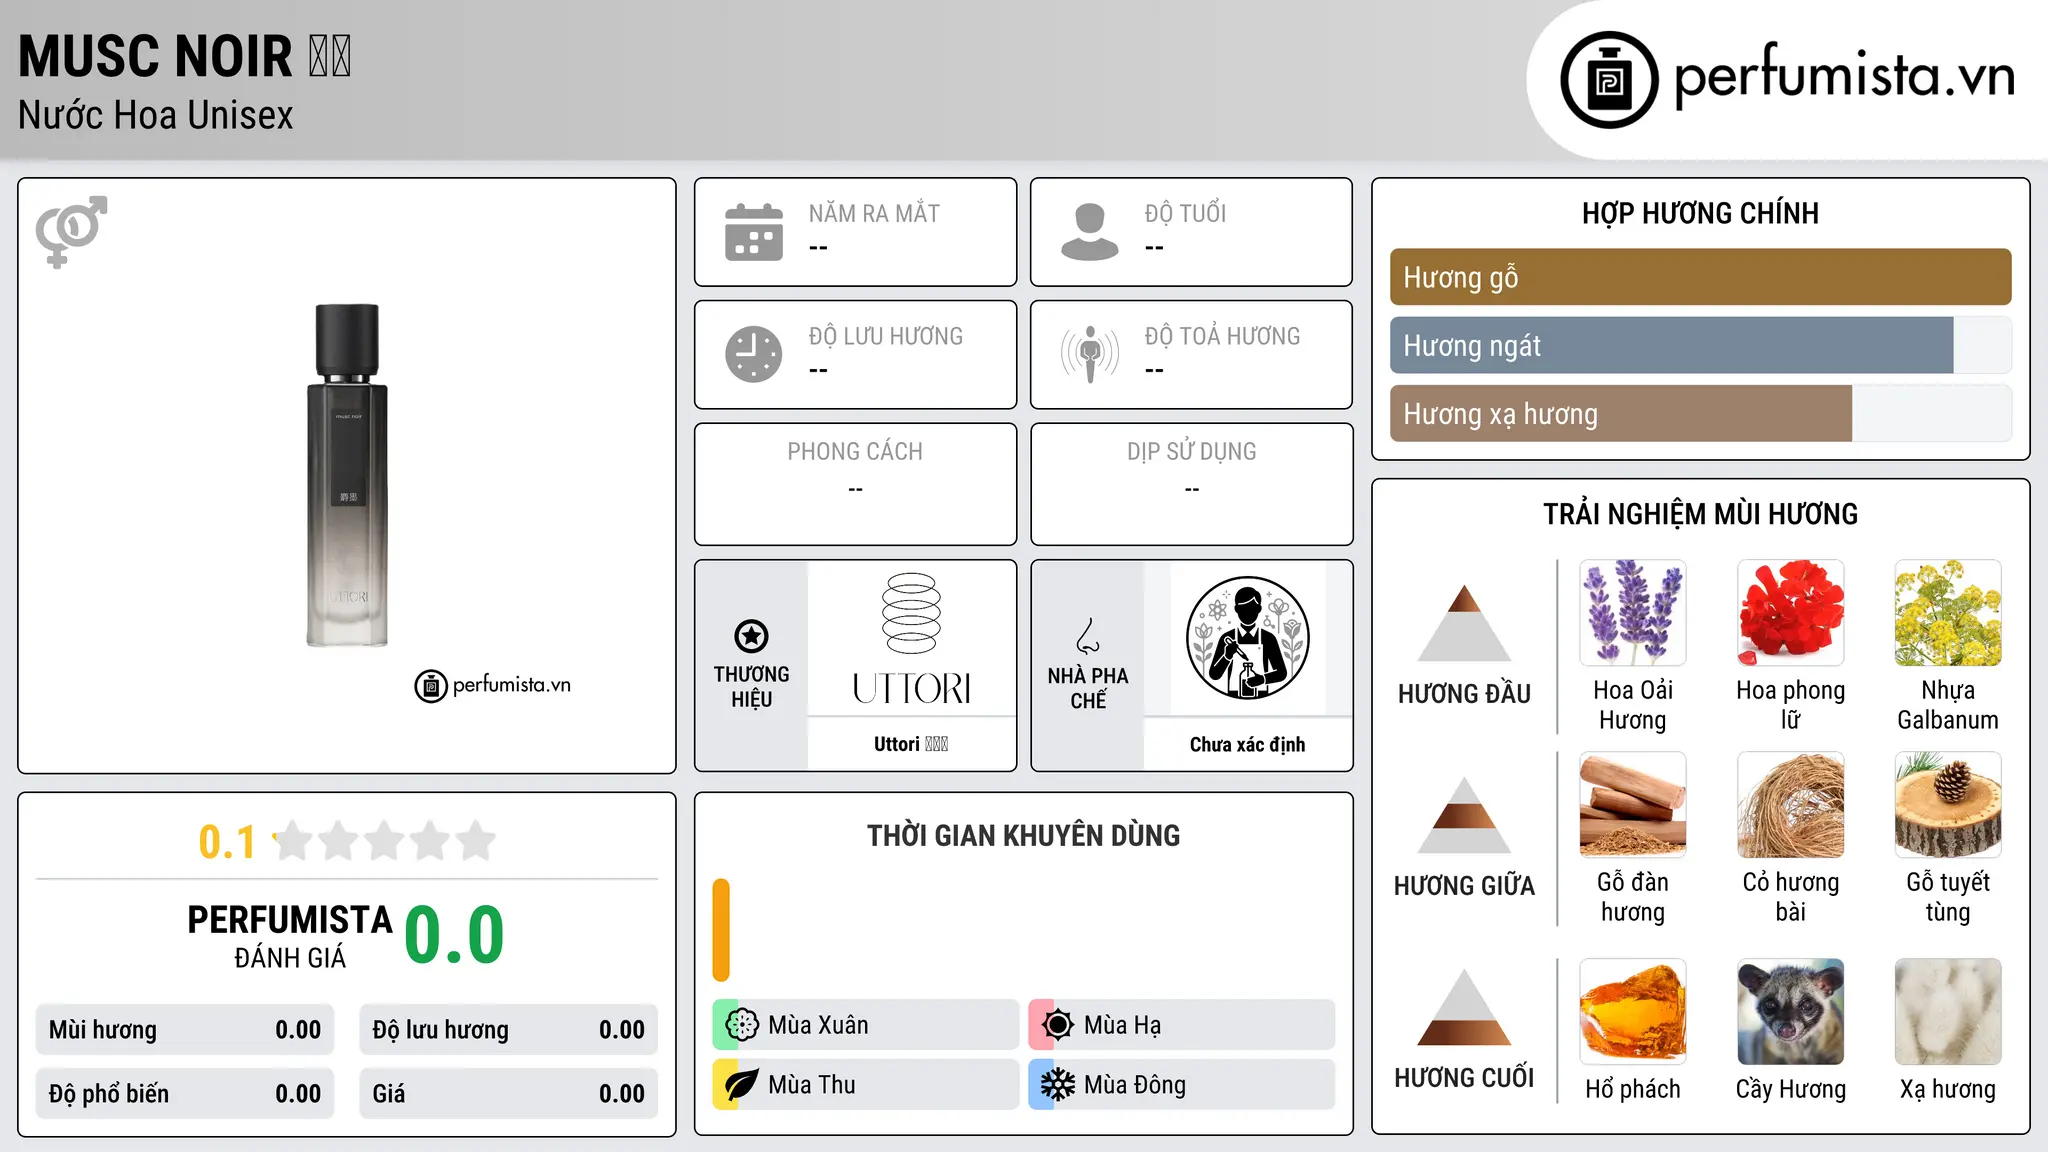
Task: Click the Chưa xác định perfumer label
Action: click(1247, 744)
